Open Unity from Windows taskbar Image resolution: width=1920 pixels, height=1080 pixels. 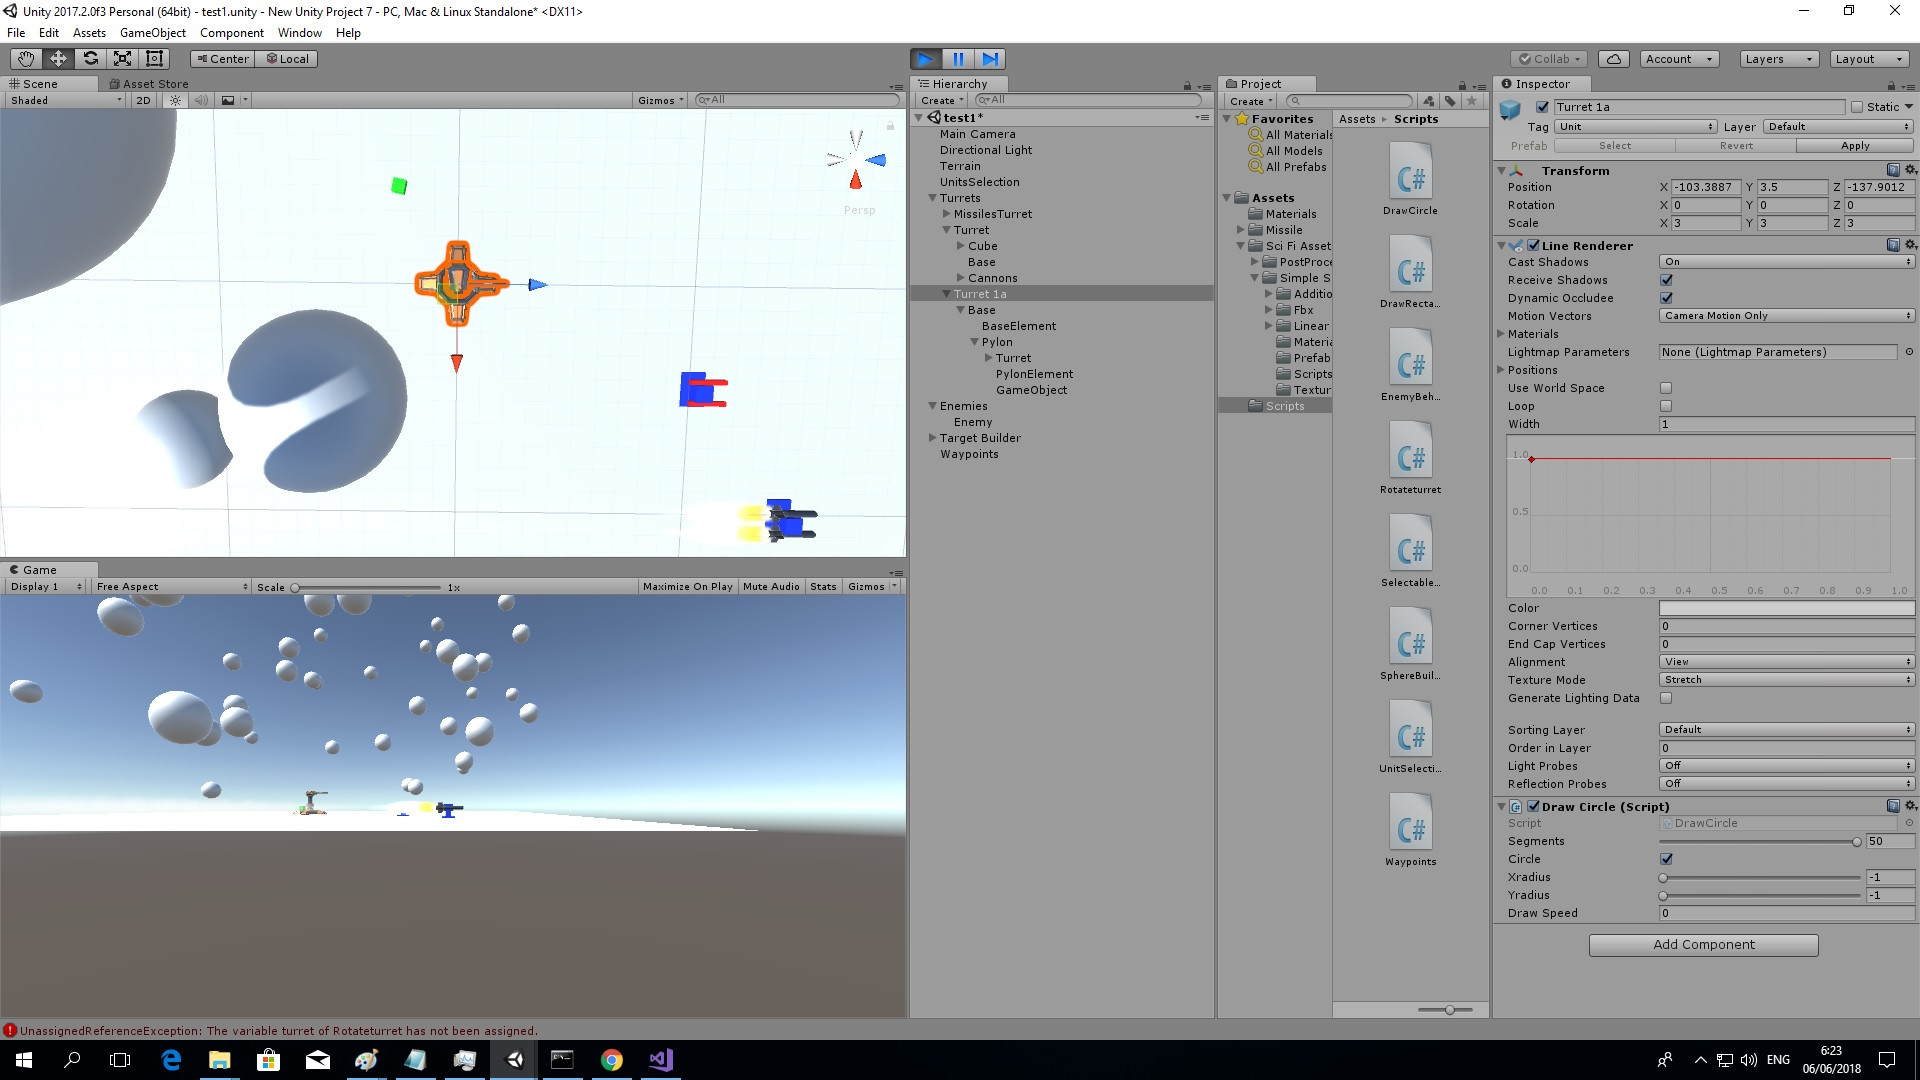click(515, 1060)
